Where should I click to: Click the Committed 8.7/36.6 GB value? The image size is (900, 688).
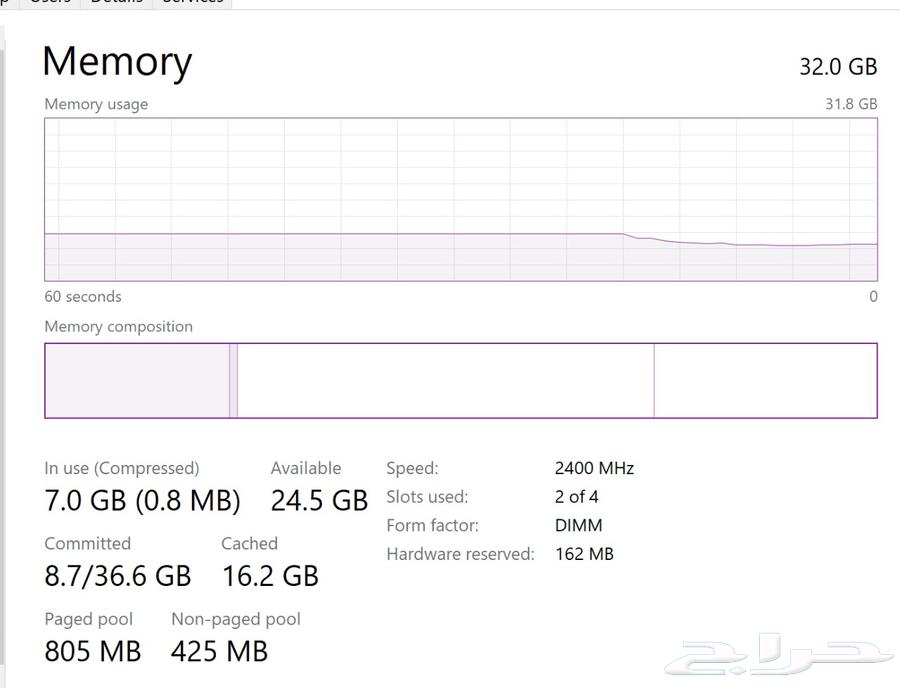pos(117,575)
